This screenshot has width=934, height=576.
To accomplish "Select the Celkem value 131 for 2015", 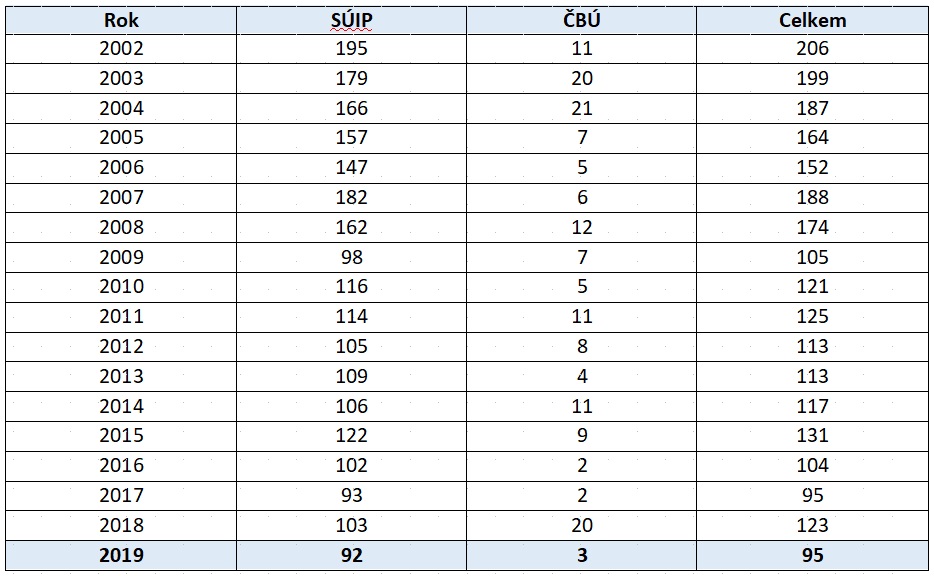I will coord(812,435).
